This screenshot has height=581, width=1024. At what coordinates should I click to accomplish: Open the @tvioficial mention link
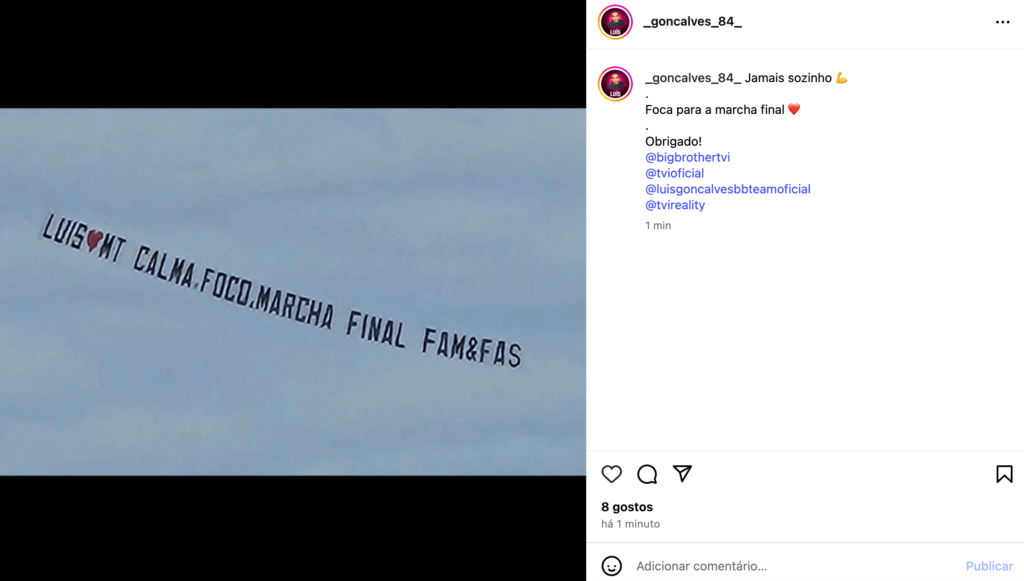pyautogui.click(x=675, y=173)
